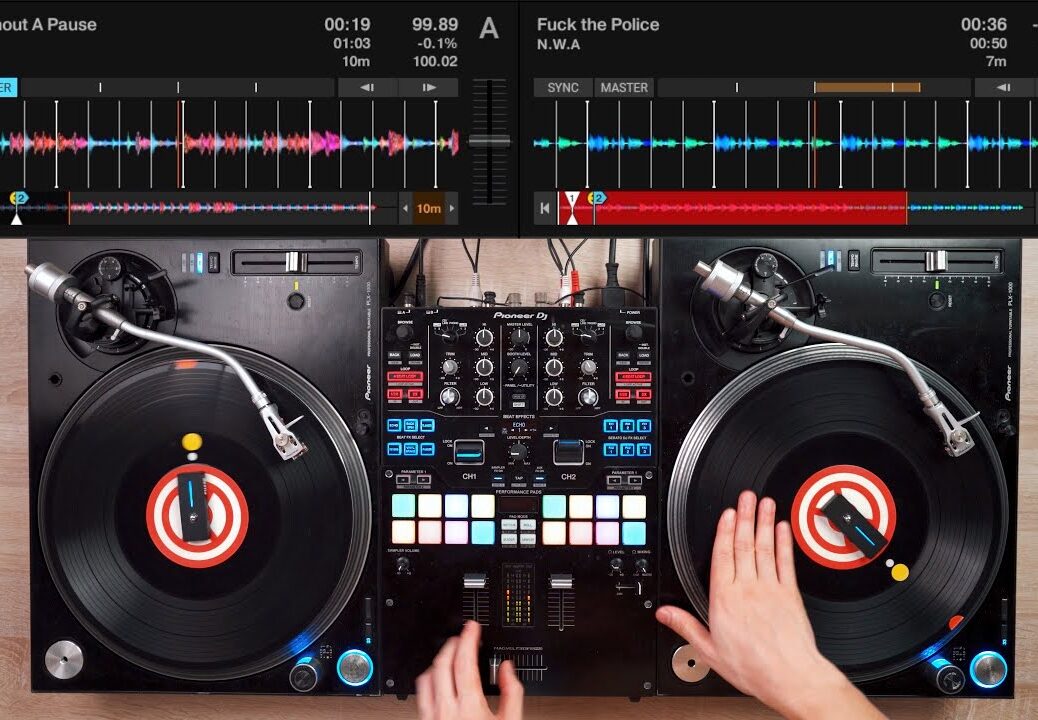Click the CH2 channel fader cap

(x=561, y=581)
